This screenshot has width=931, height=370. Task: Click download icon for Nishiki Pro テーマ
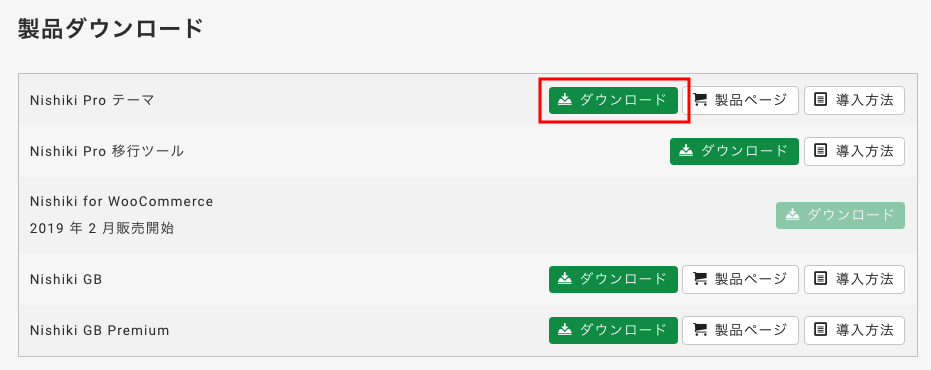point(565,100)
